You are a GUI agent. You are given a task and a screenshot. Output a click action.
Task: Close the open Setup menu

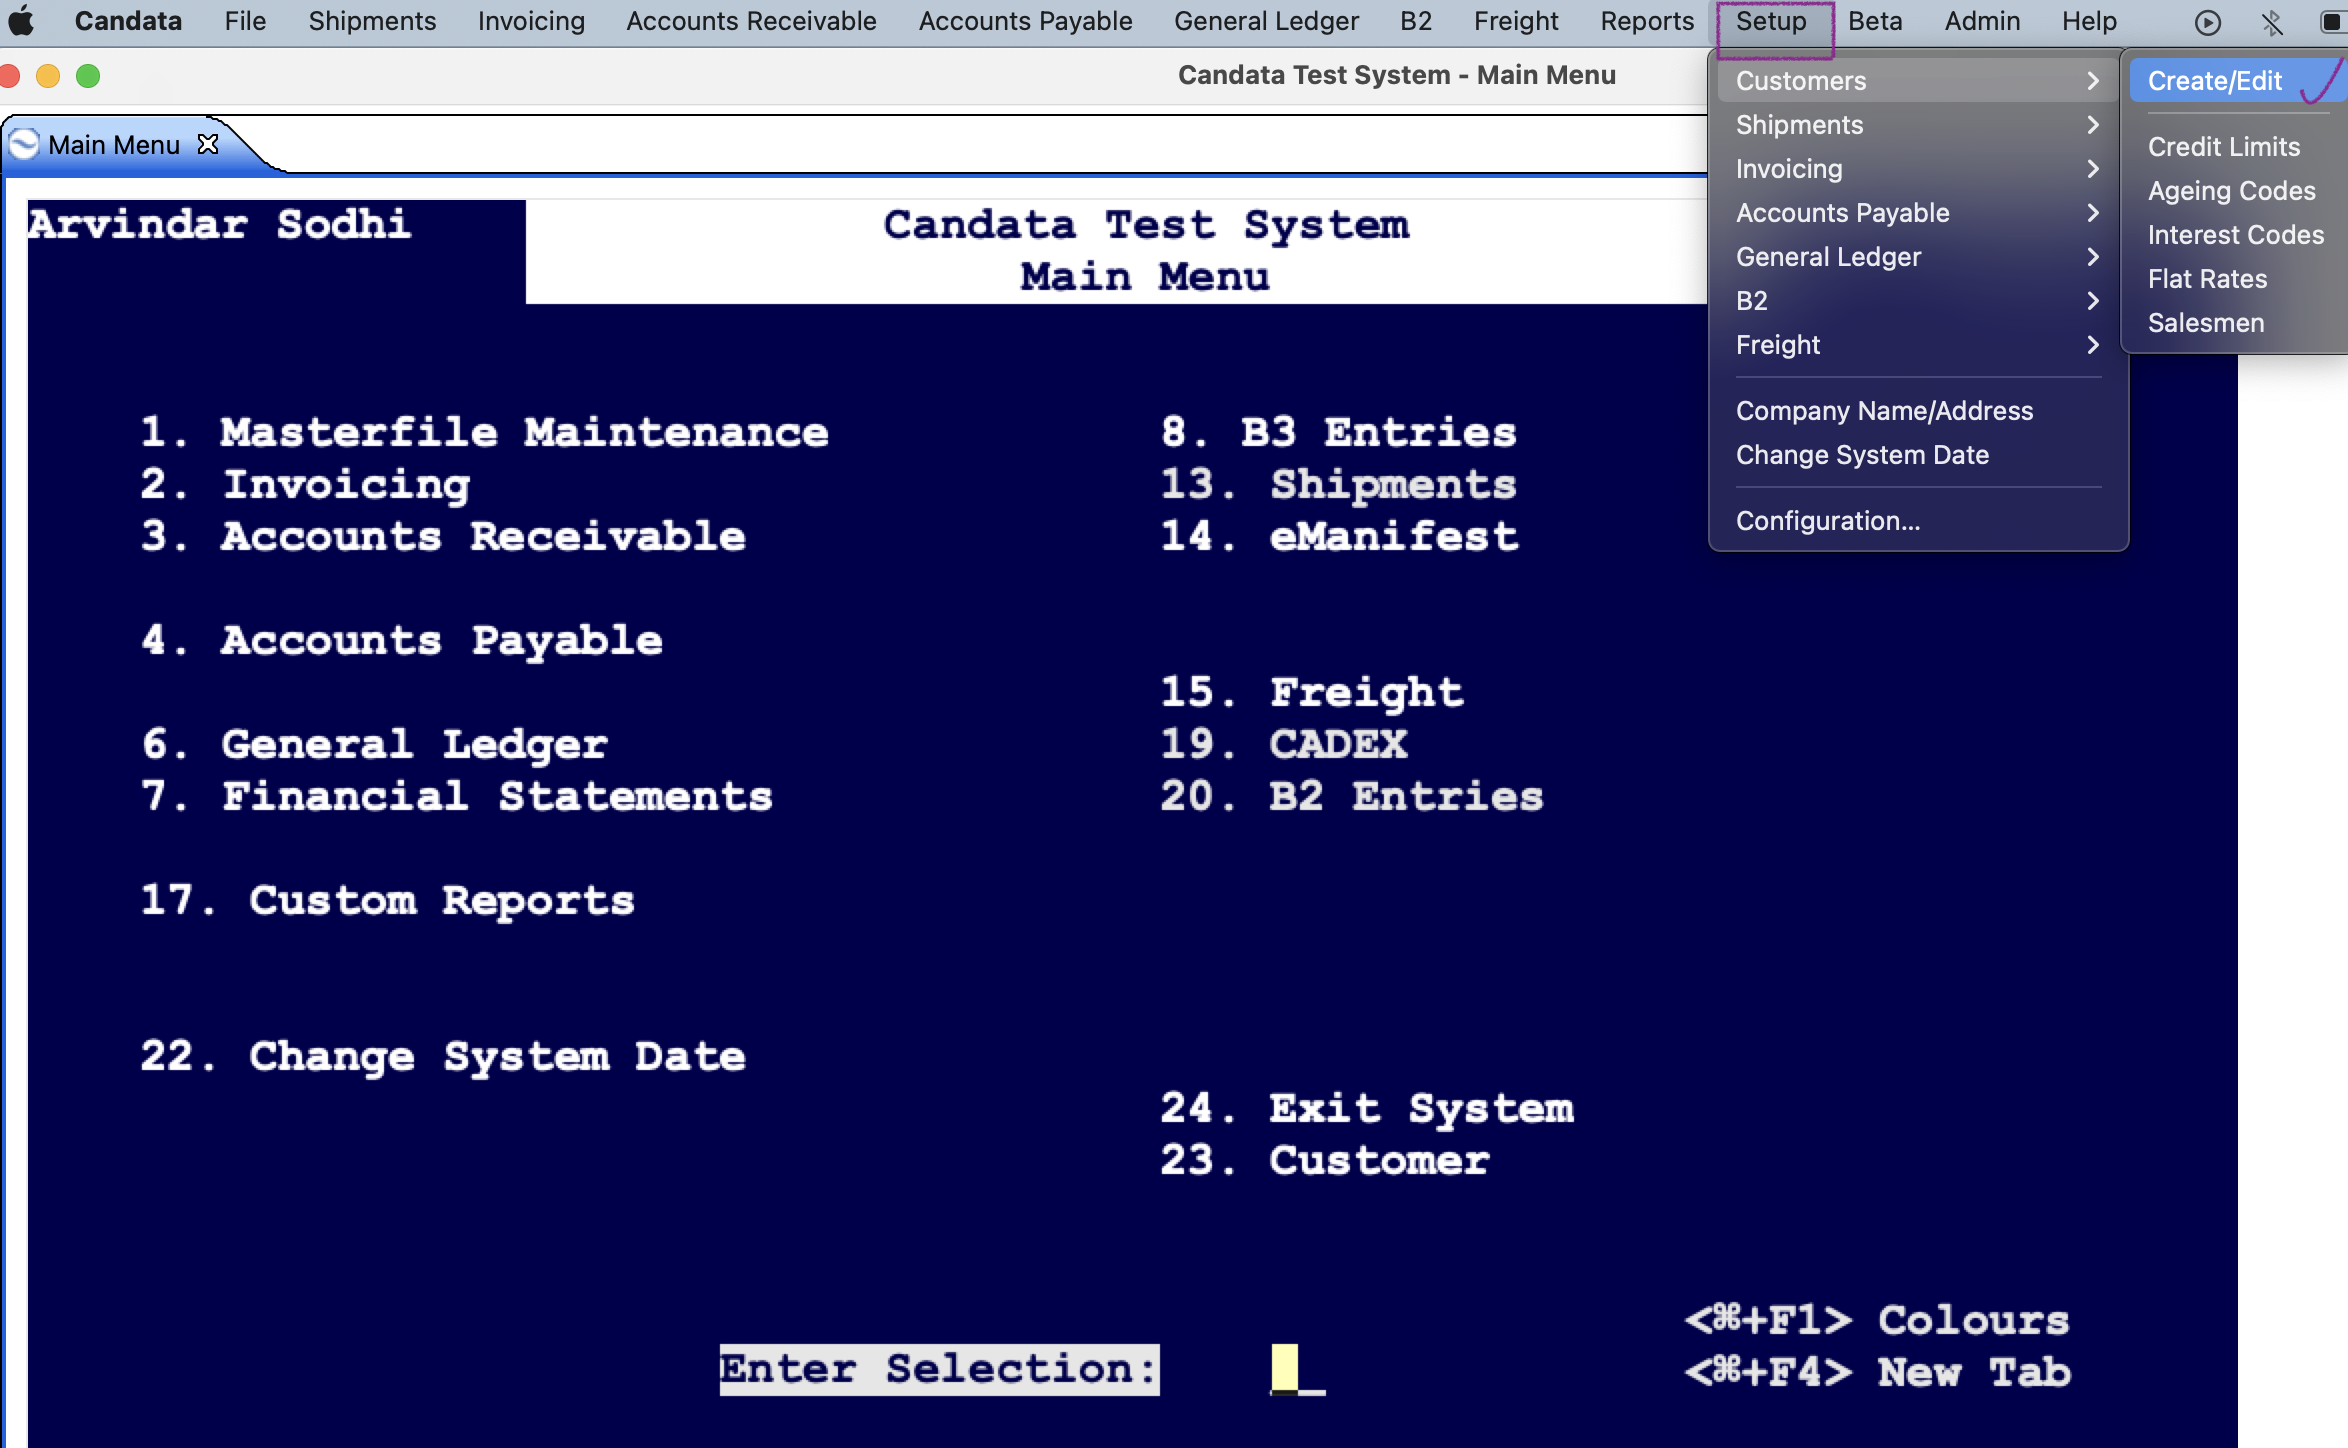pos(1771,21)
